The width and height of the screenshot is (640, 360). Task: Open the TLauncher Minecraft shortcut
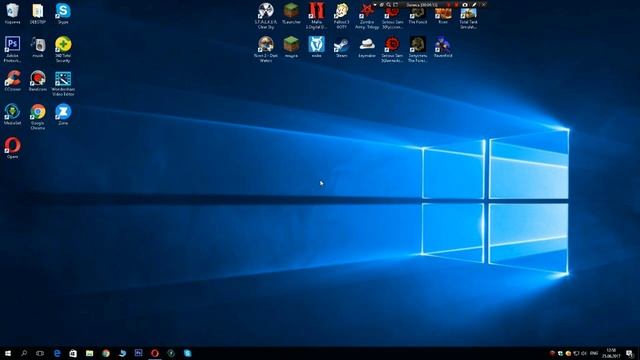point(291,13)
